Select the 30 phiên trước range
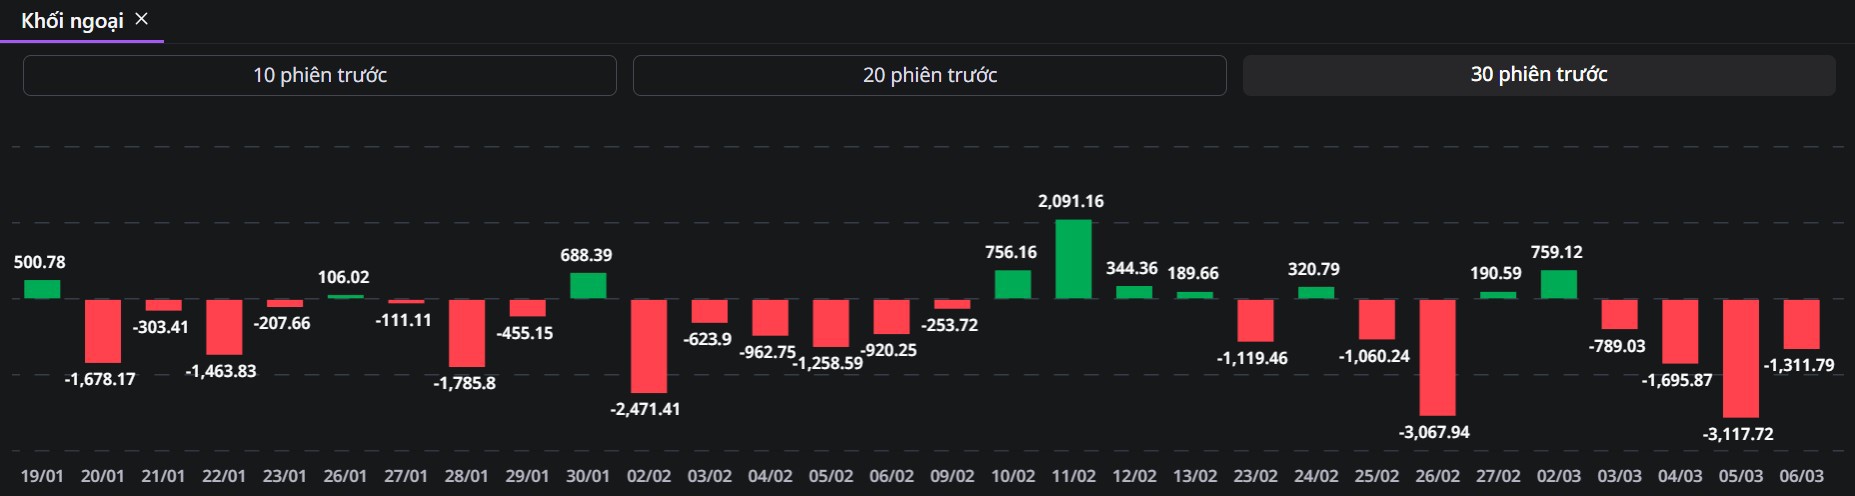The height and width of the screenshot is (496, 1855). pyautogui.click(x=1538, y=75)
